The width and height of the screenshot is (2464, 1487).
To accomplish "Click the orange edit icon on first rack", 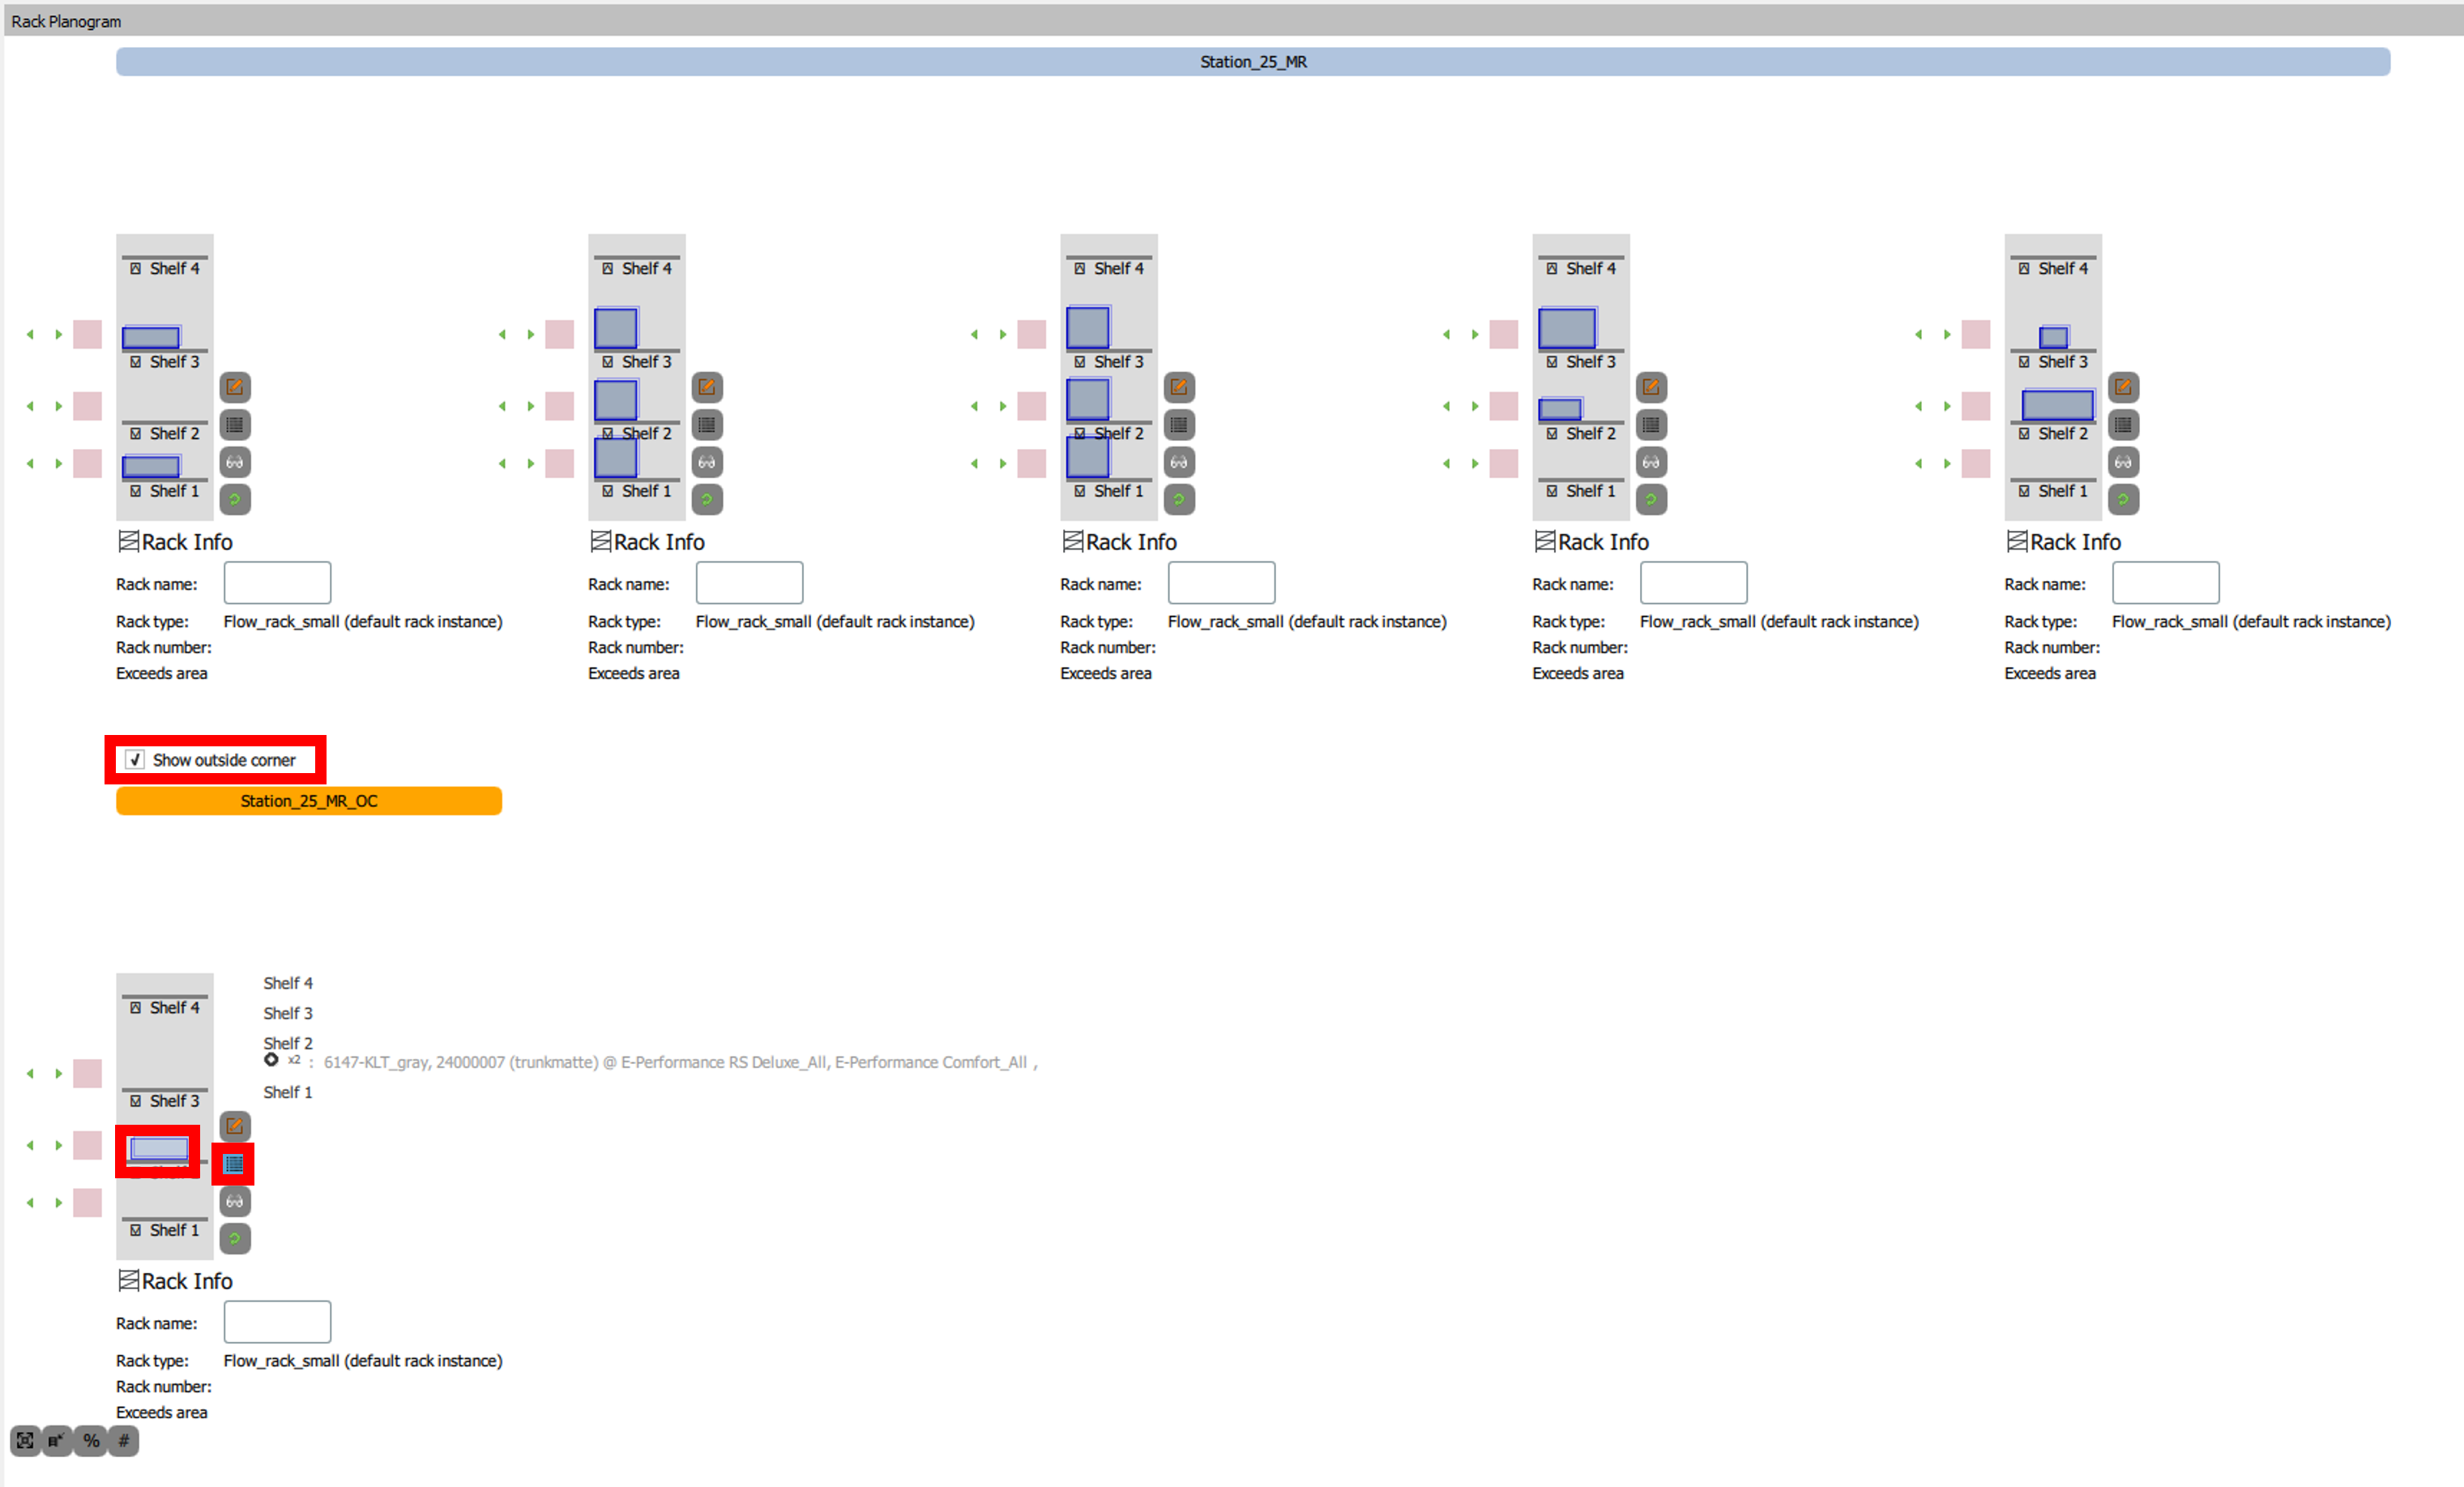I will (x=235, y=387).
